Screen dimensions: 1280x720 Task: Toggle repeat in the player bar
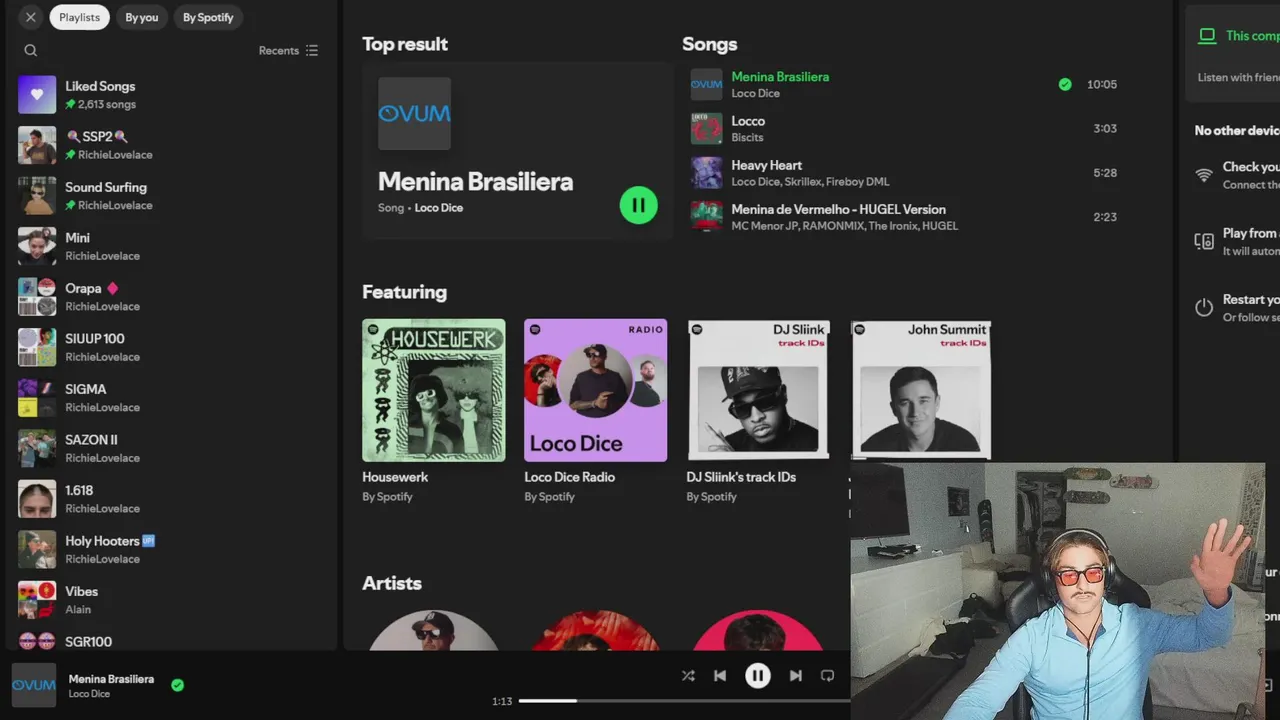point(827,676)
